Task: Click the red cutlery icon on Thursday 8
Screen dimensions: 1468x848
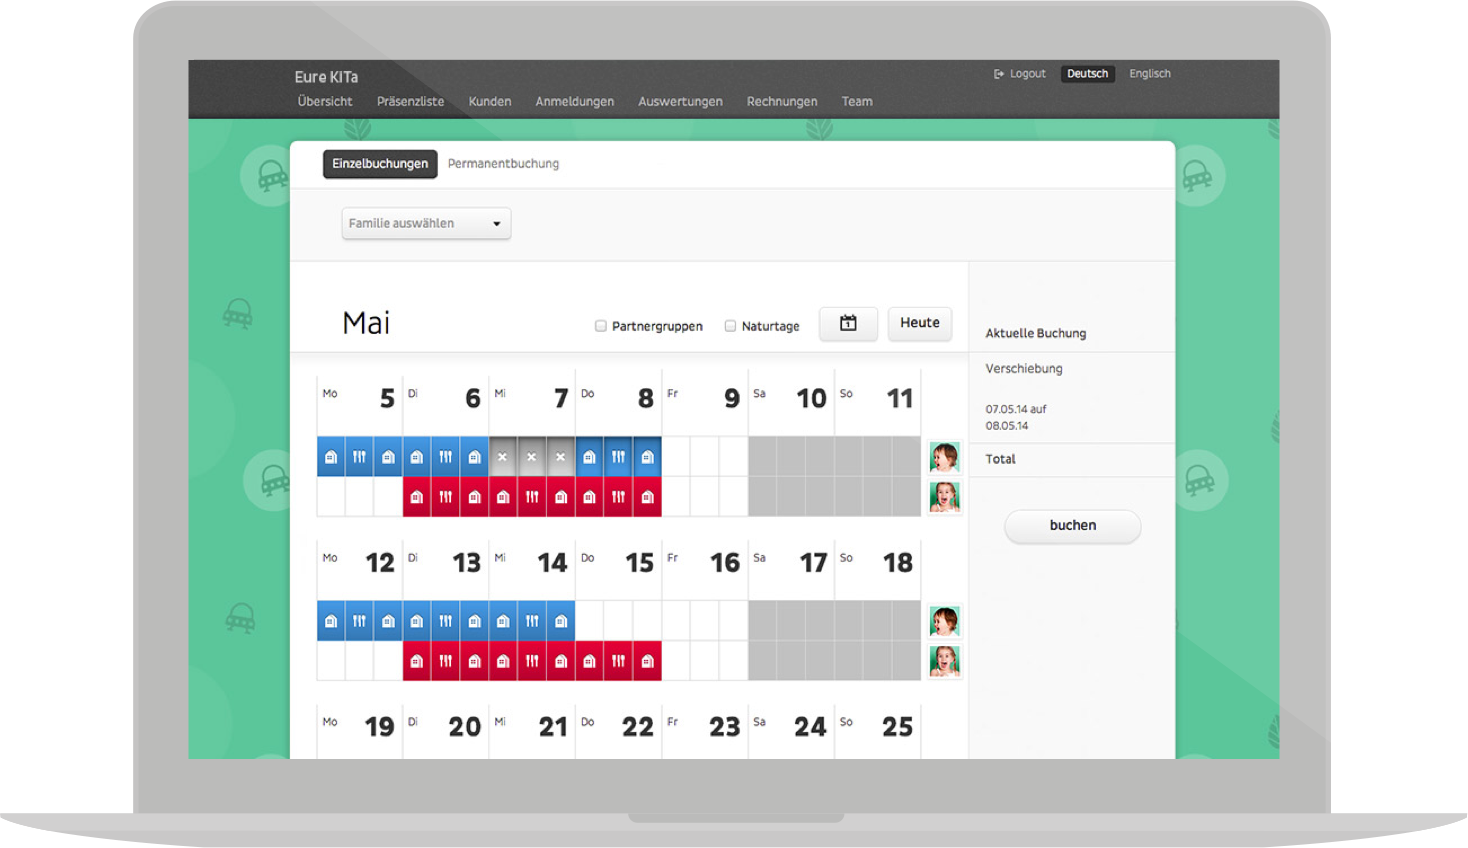Action: click(618, 497)
